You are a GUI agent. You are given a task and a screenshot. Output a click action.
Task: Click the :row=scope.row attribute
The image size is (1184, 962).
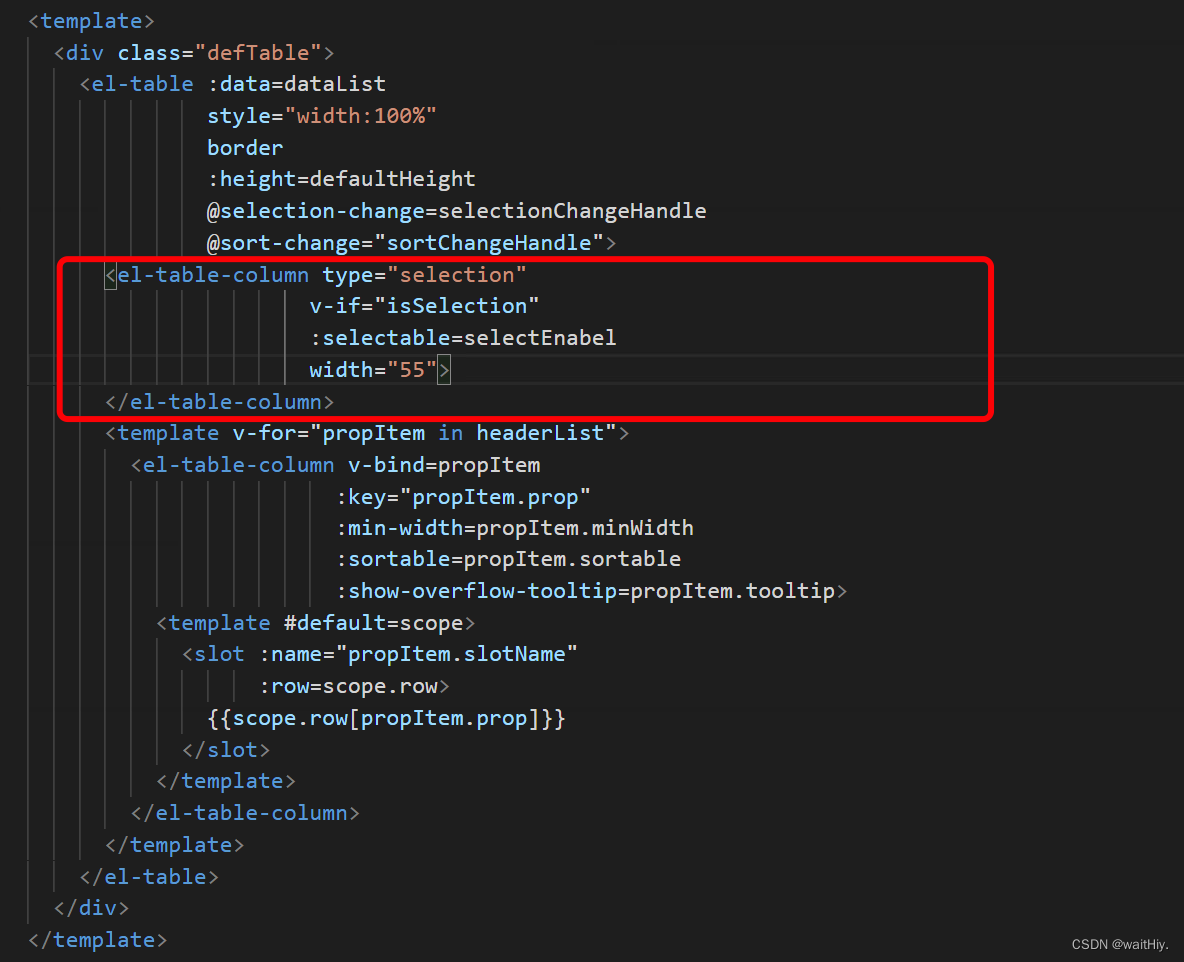click(348, 686)
